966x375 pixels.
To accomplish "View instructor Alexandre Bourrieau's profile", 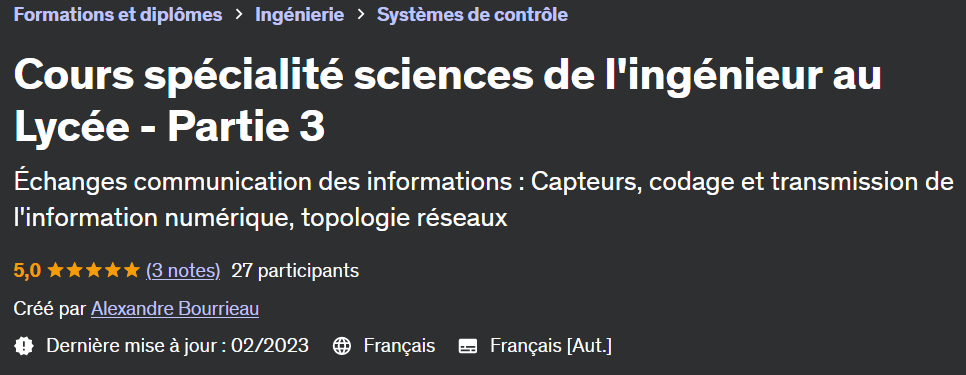I will (175, 308).
